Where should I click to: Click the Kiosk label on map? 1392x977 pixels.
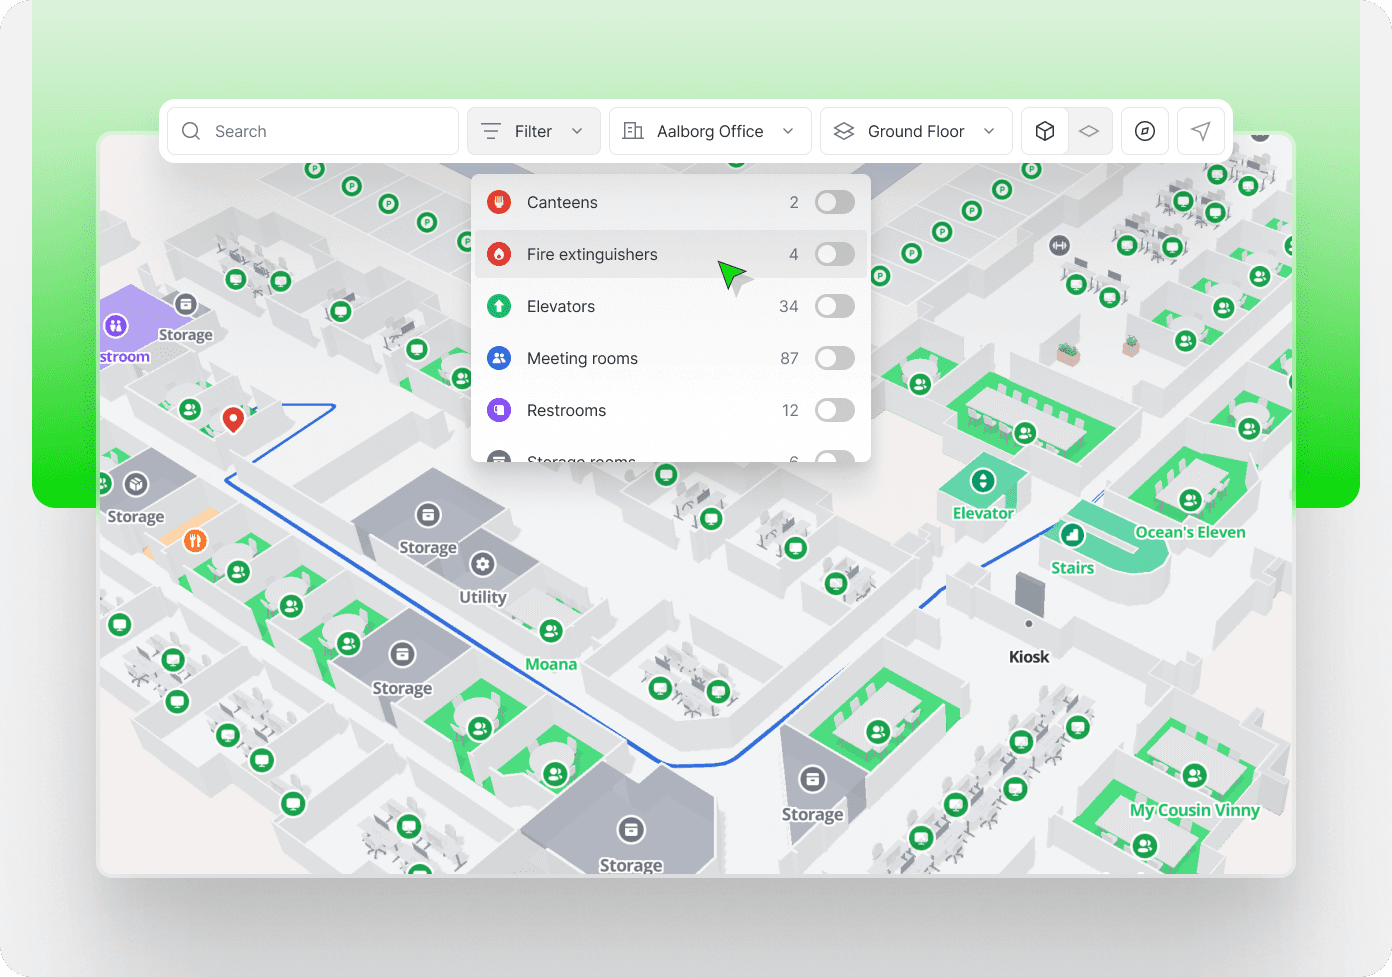pyautogui.click(x=1029, y=657)
